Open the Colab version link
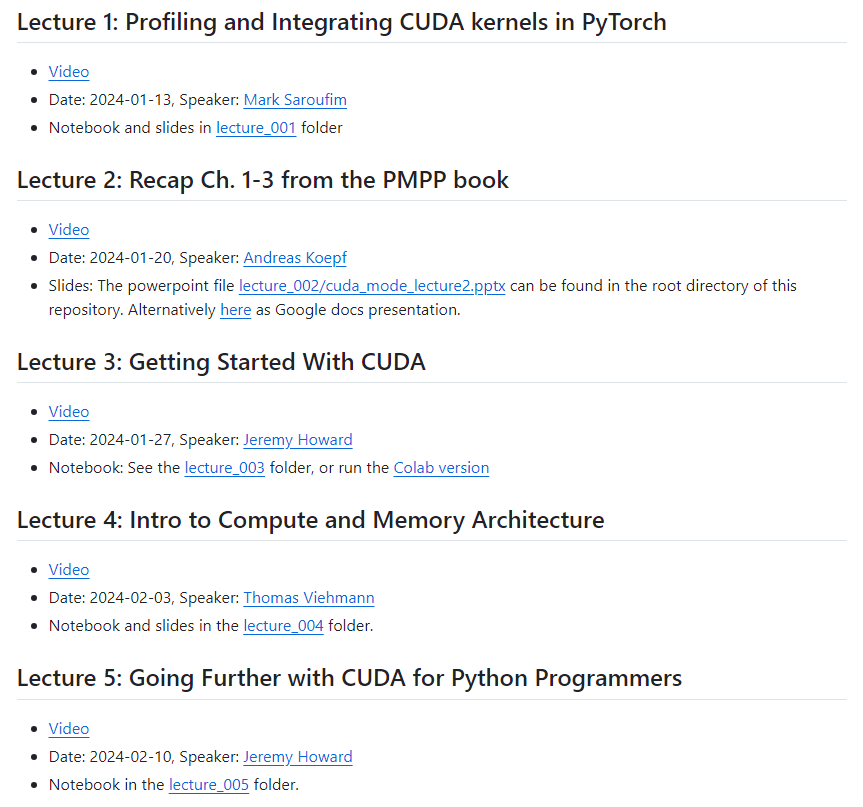 [441, 468]
